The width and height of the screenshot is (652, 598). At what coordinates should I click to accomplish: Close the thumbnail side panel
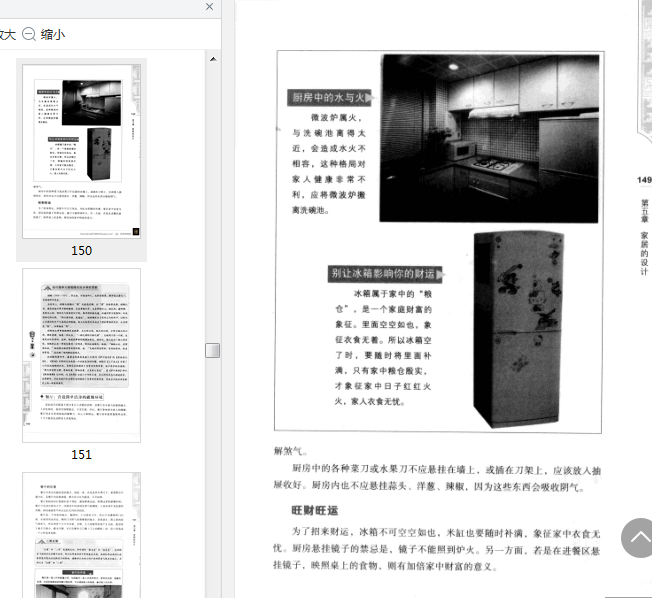[210, 7]
